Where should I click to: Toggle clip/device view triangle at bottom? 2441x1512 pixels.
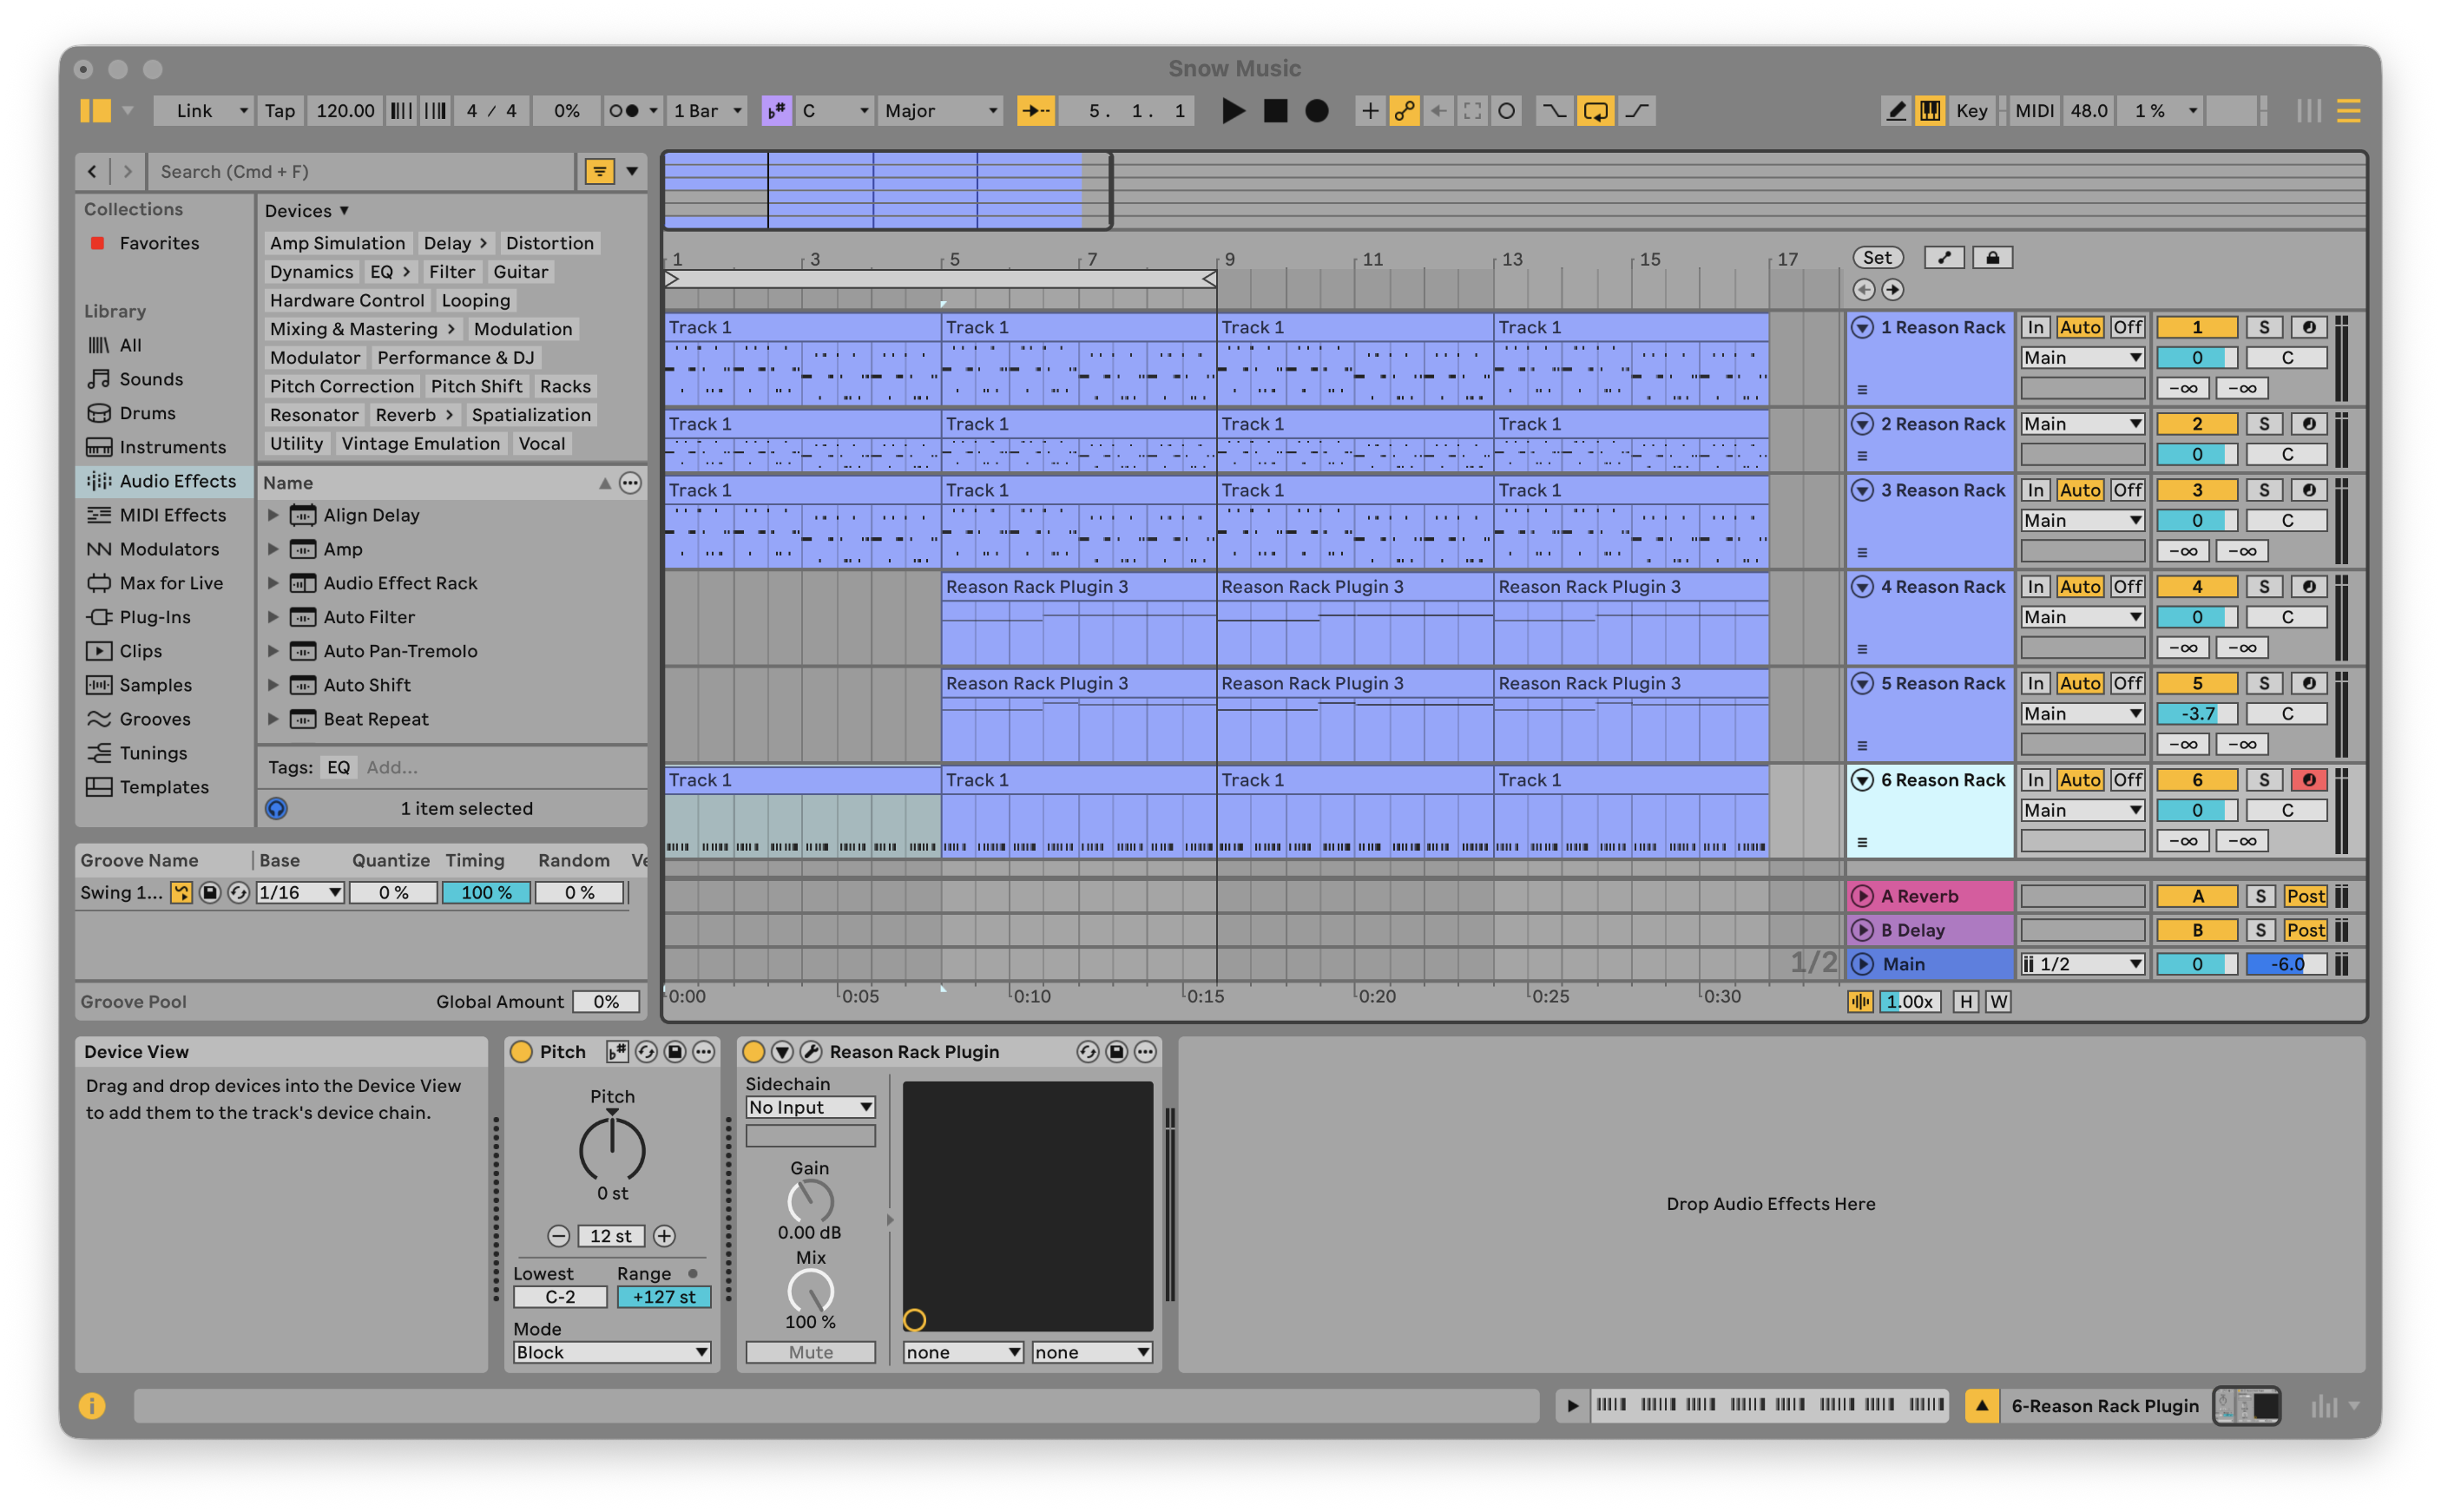[x=1981, y=1405]
